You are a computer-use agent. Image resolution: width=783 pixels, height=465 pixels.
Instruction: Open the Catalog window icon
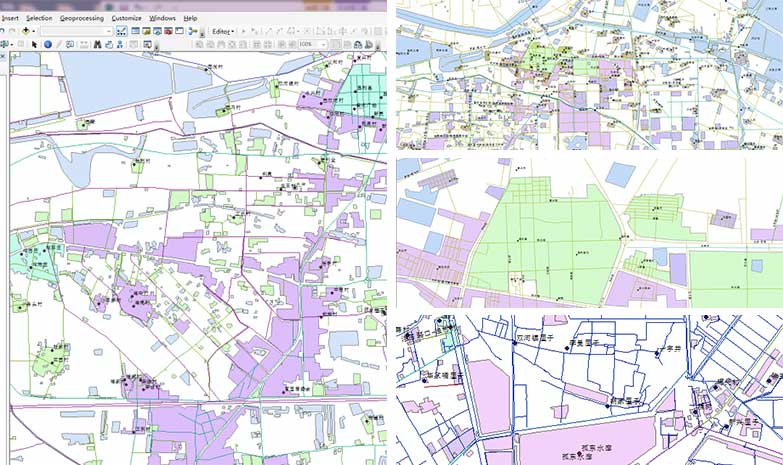(x=148, y=31)
